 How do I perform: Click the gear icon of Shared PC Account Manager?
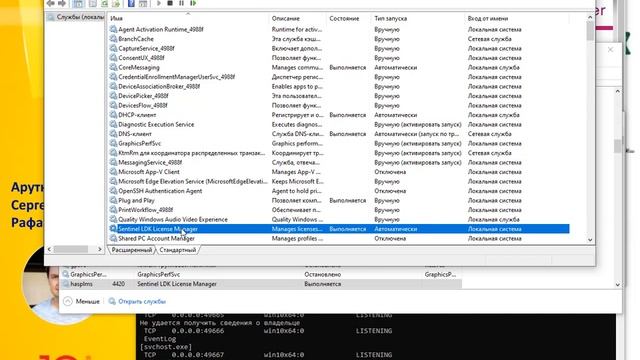pyautogui.click(x=113, y=238)
